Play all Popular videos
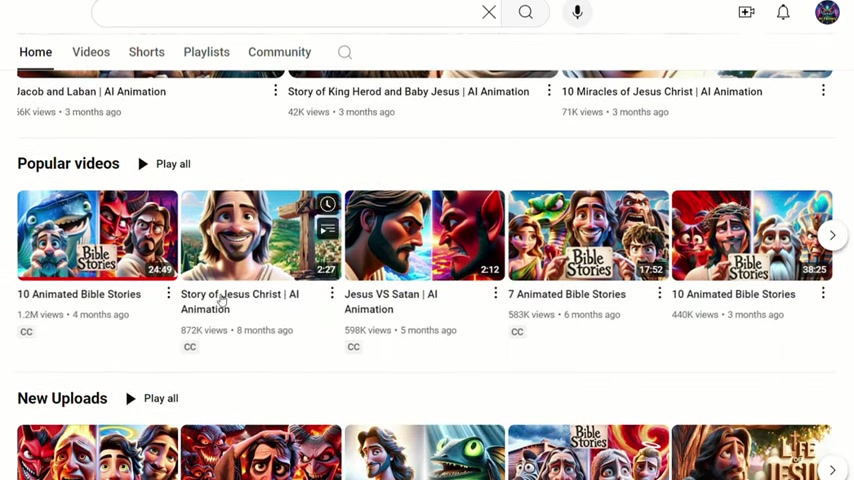Image resolution: width=854 pixels, height=480 pixels. pyautogui.click(x=164, y=164)
